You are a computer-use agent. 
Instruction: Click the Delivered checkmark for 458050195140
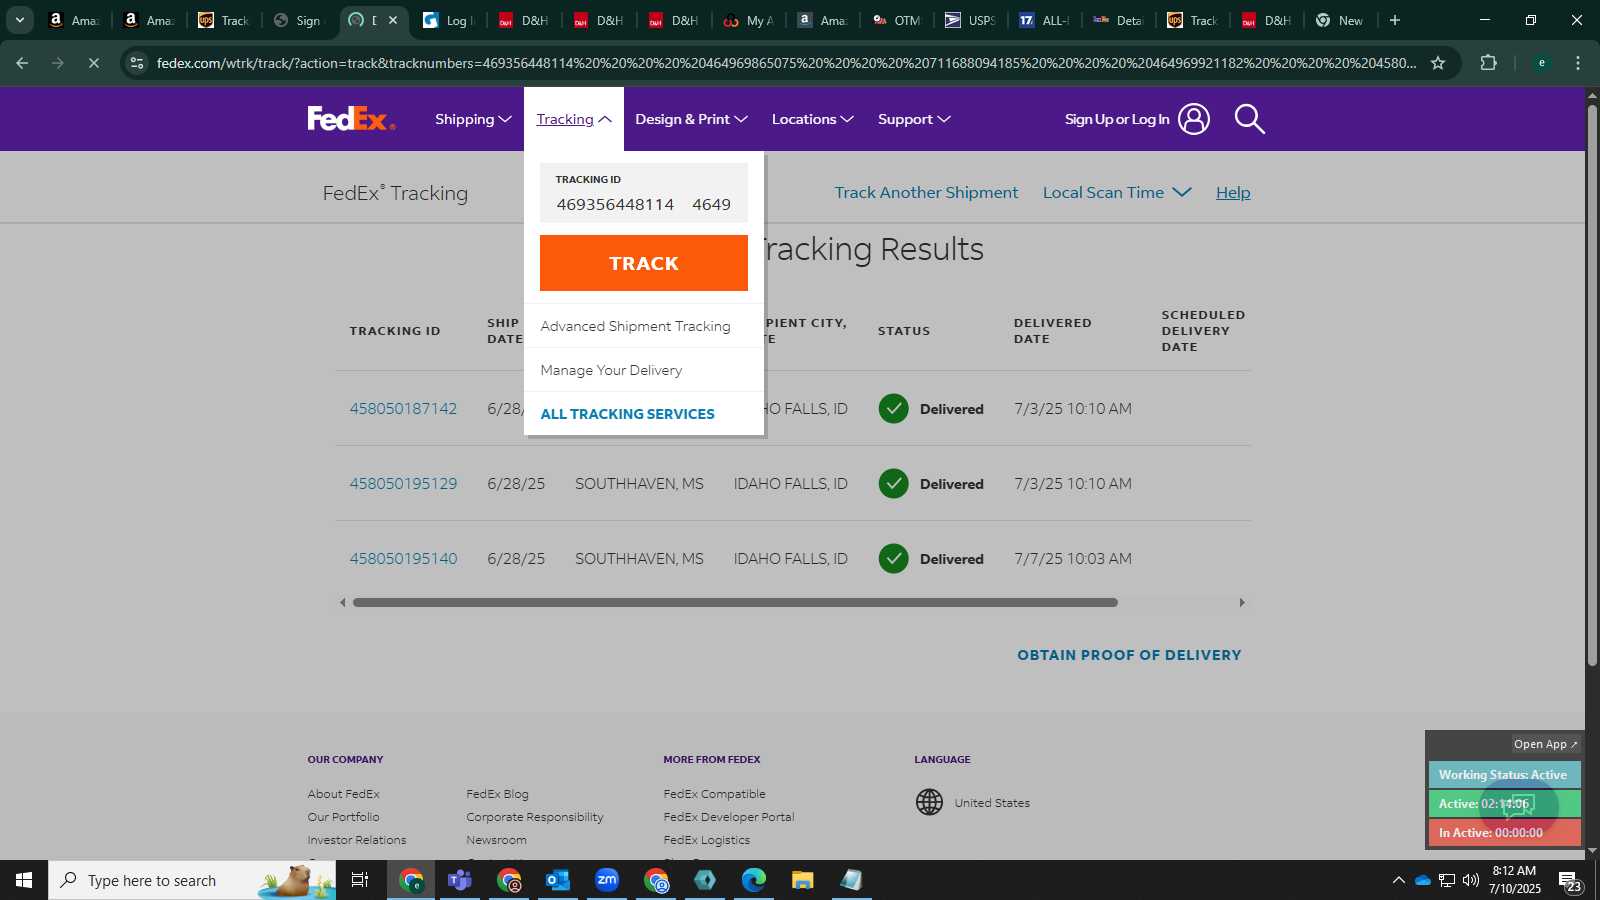point(893,558)
